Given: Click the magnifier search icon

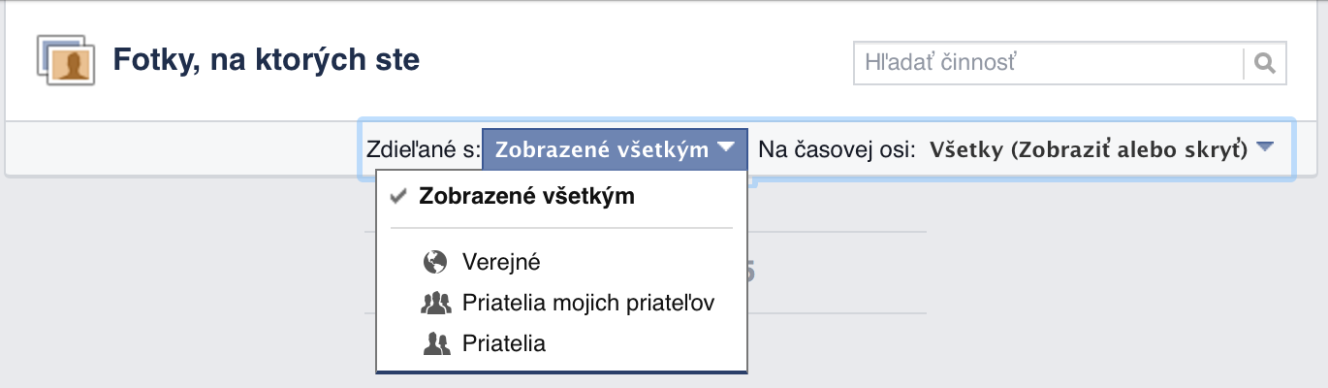Looking at the screenshot, I should (x=1264, y=63).
